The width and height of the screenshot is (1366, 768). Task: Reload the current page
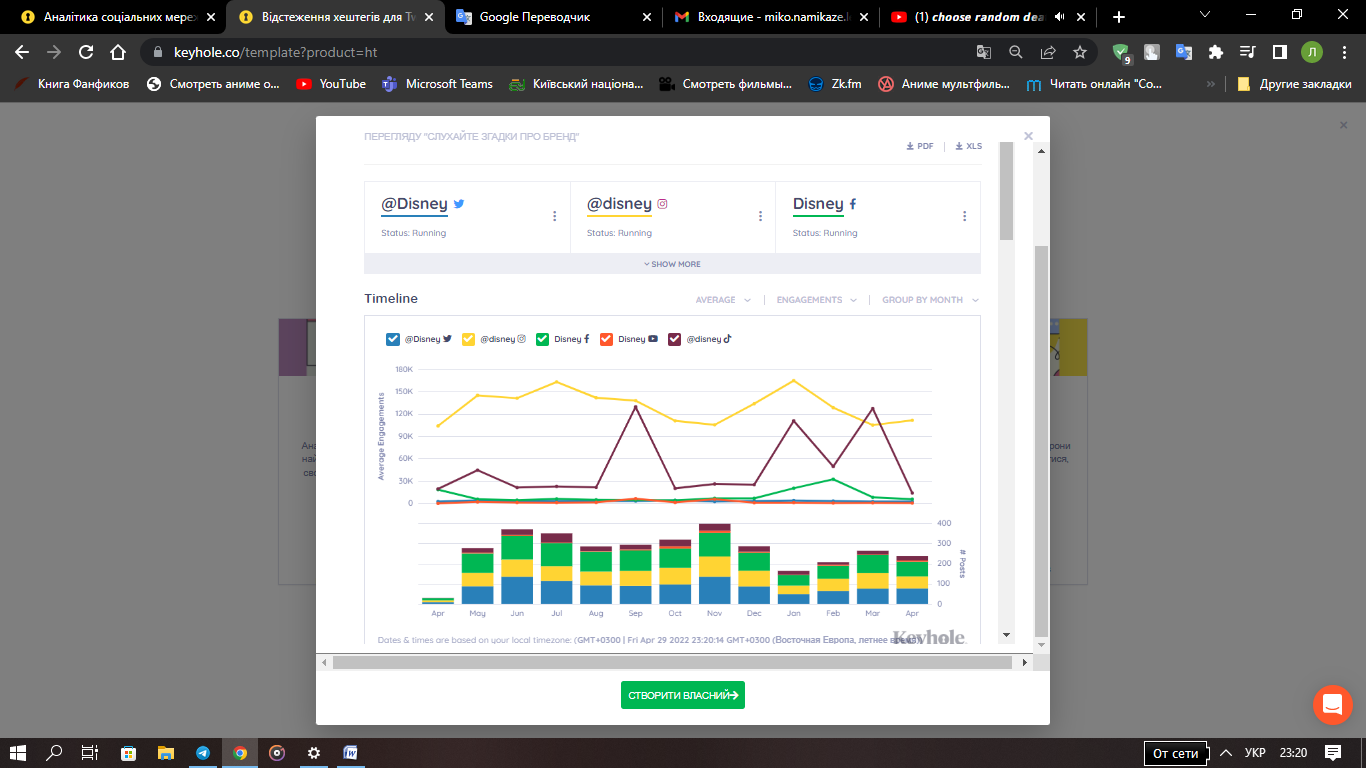86,52
